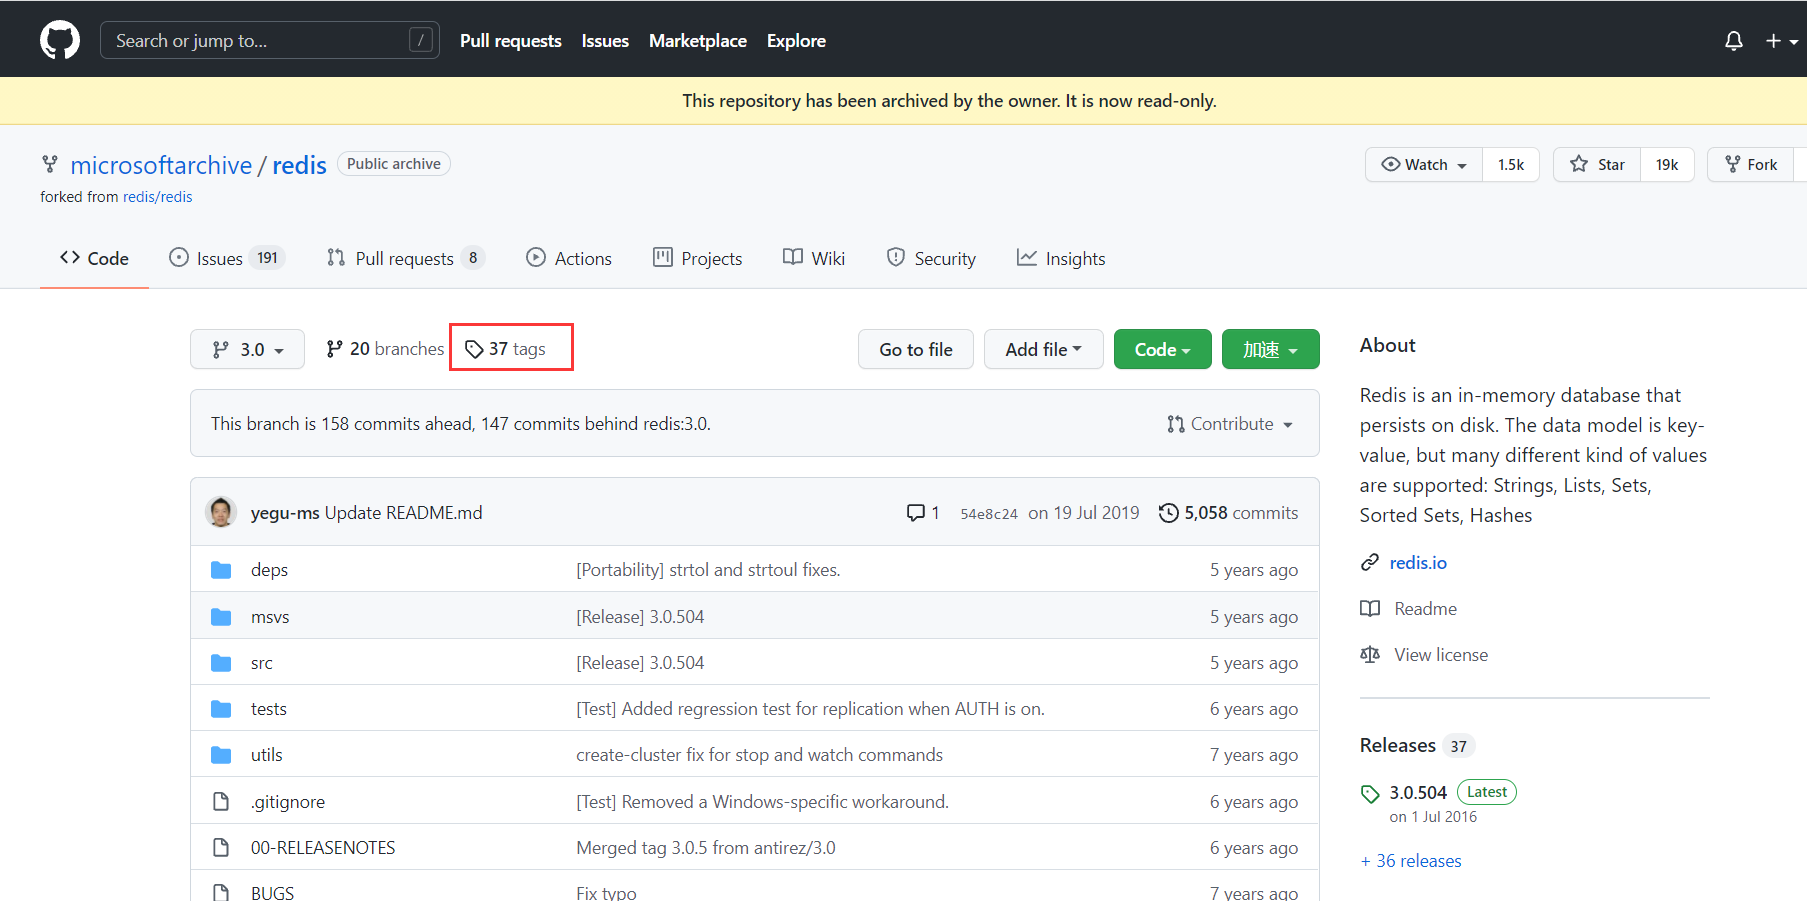
Task: Open microsoftarchive owner page
Action: (161, 165)
